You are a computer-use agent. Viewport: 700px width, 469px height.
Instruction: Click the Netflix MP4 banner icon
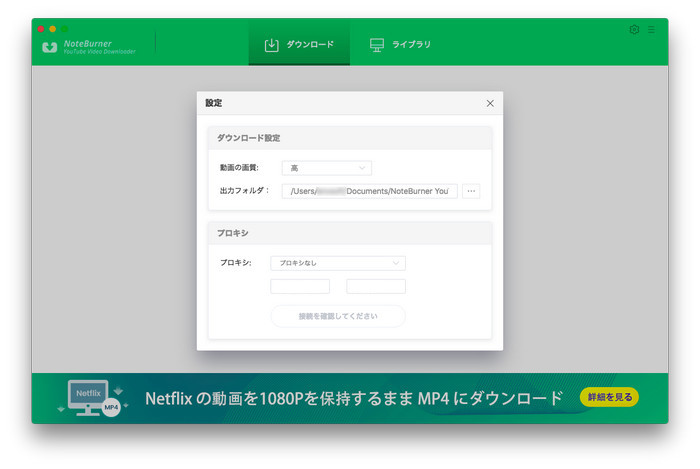(x=92, y=398)
